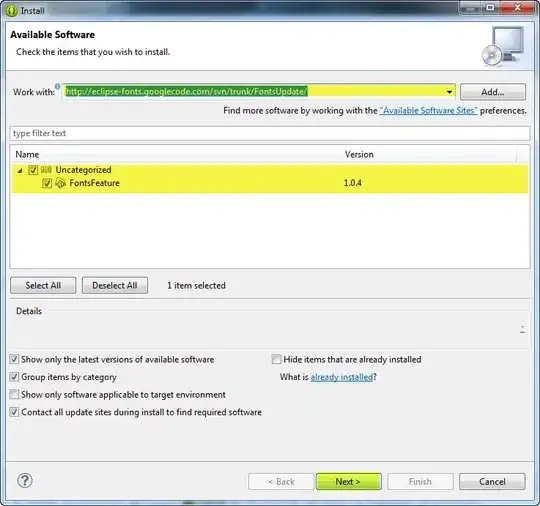
Task: Toggle Contact all update sites checkbox
Action: tap(14, 412)
